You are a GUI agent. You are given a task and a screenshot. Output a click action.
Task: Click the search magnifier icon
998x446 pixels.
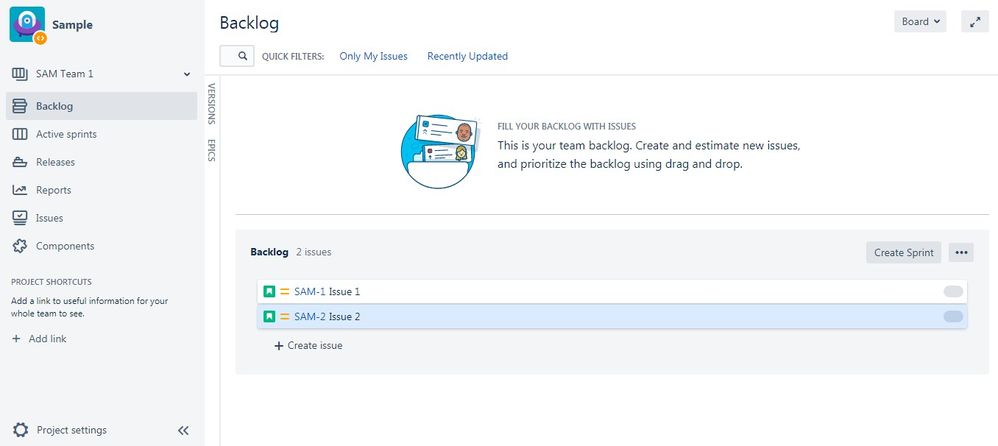pos(242,56)
